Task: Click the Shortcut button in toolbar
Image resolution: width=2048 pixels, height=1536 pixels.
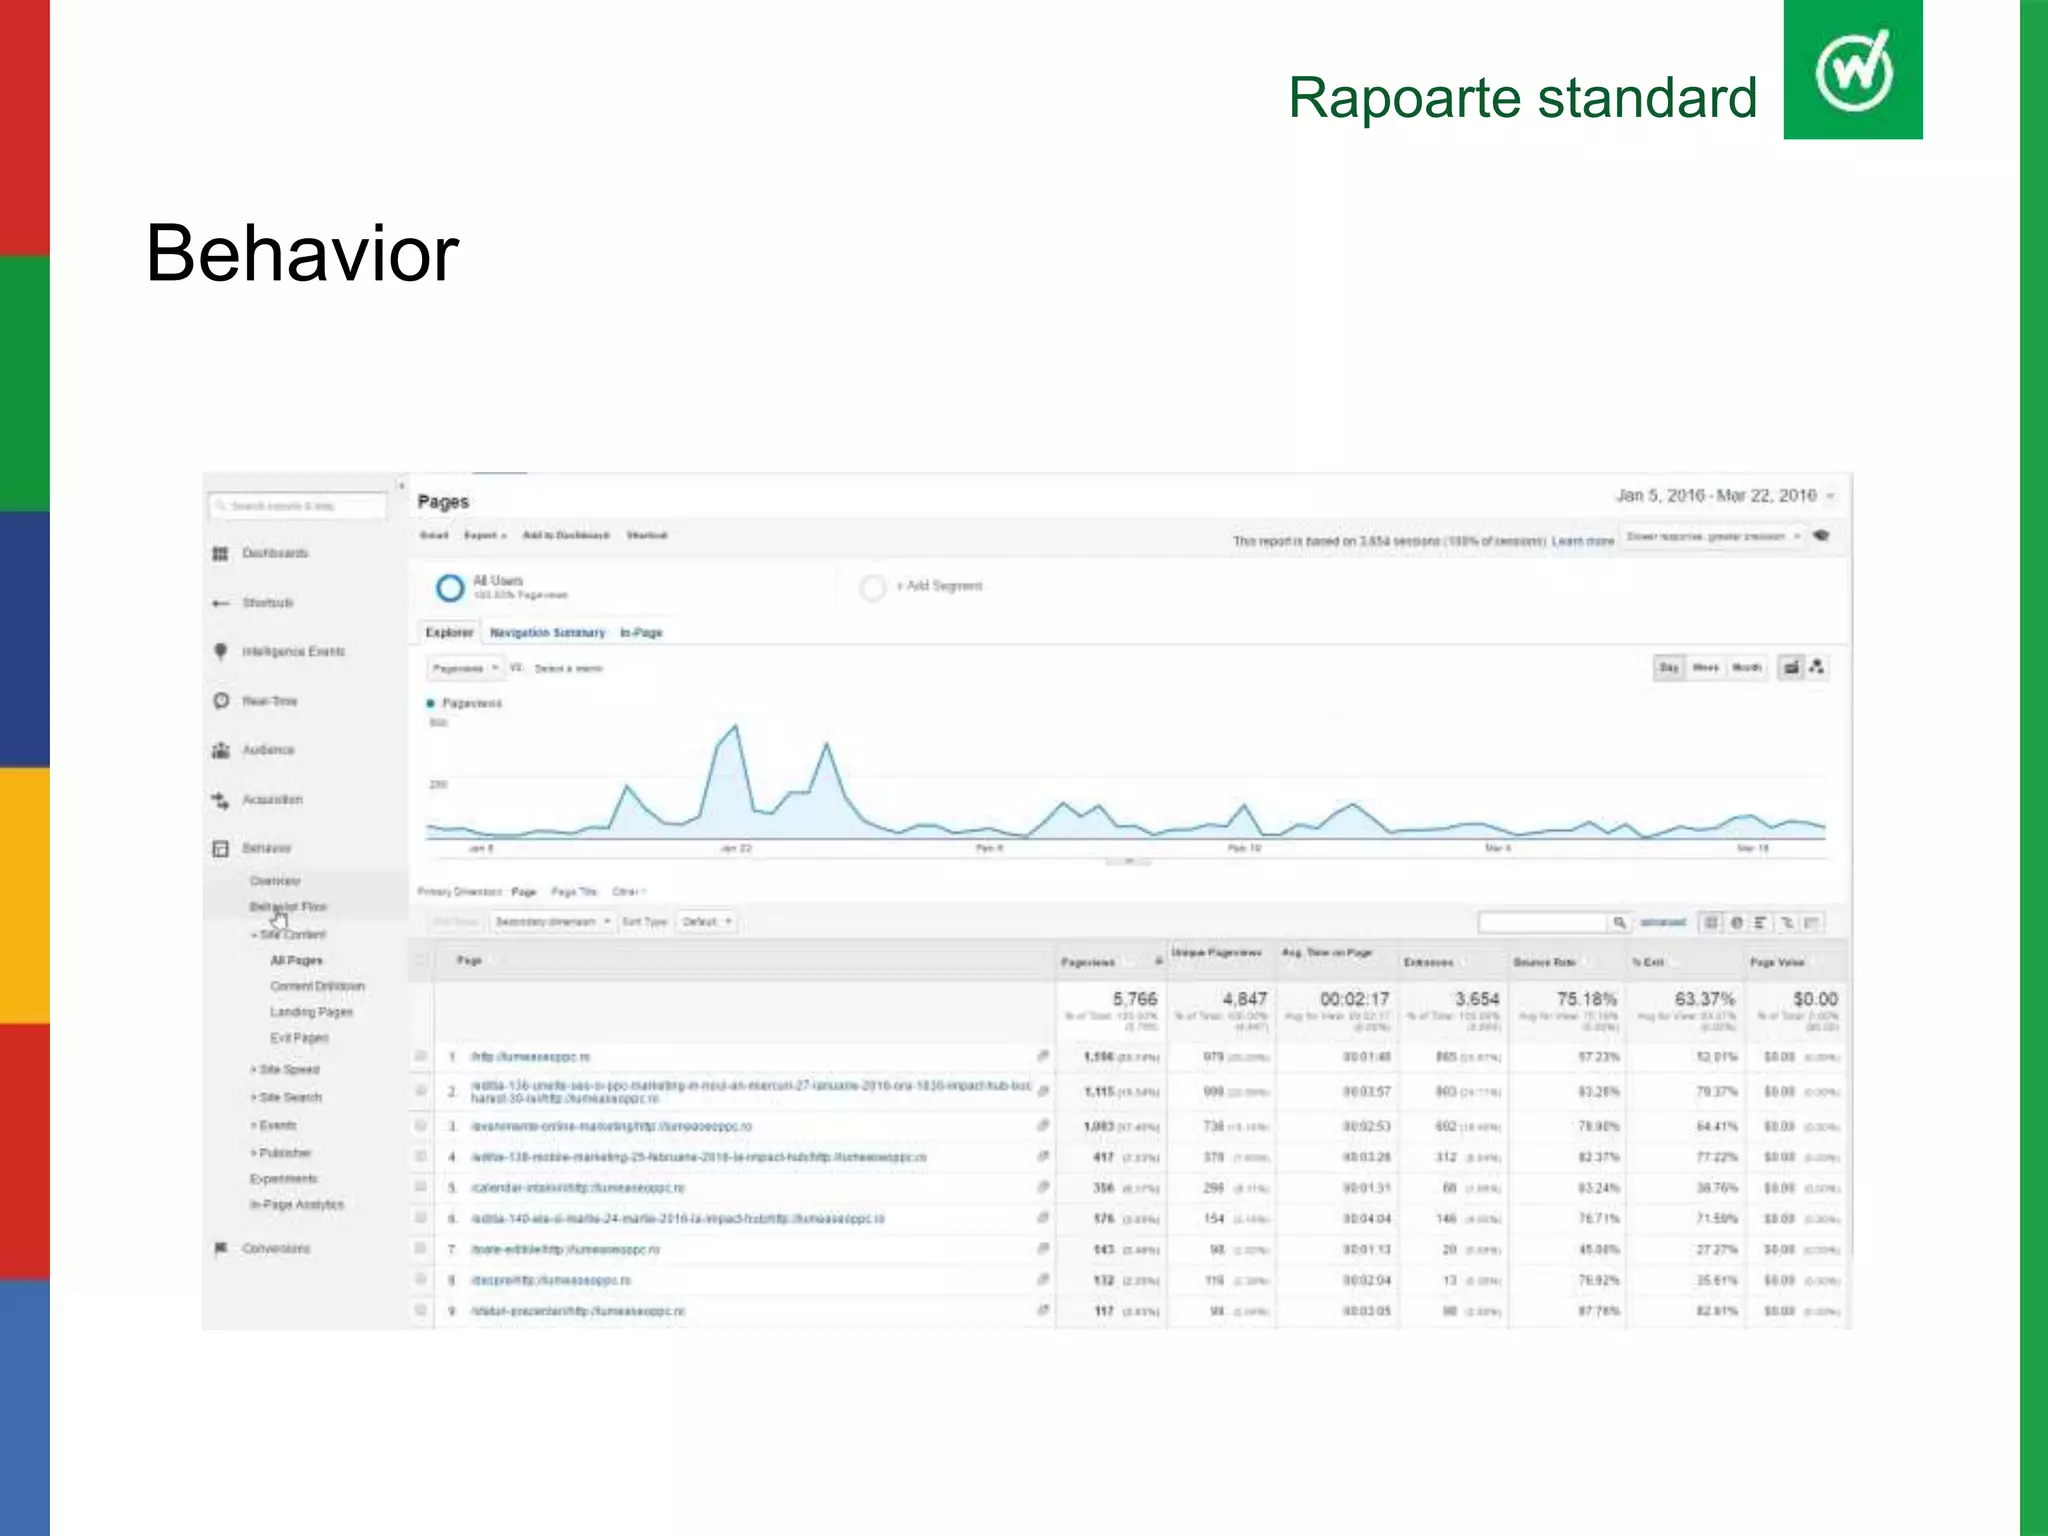Action: 647,536
